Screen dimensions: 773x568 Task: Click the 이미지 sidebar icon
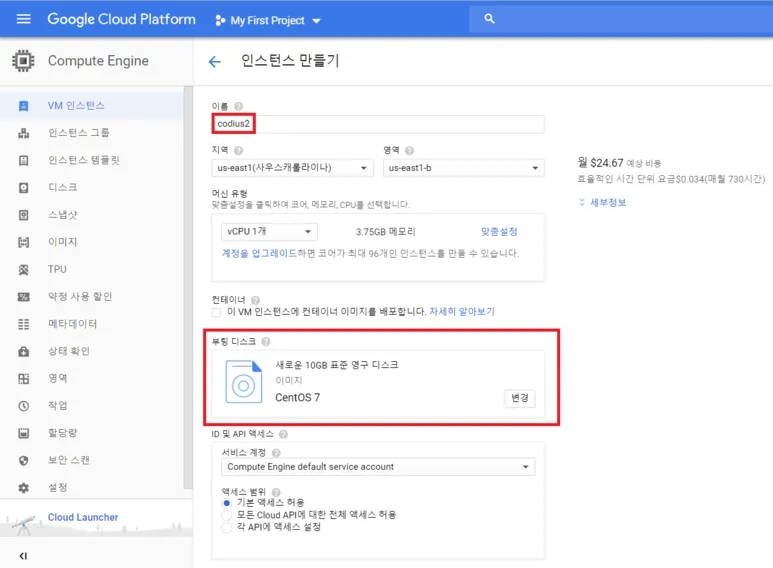tap(23, 242)
